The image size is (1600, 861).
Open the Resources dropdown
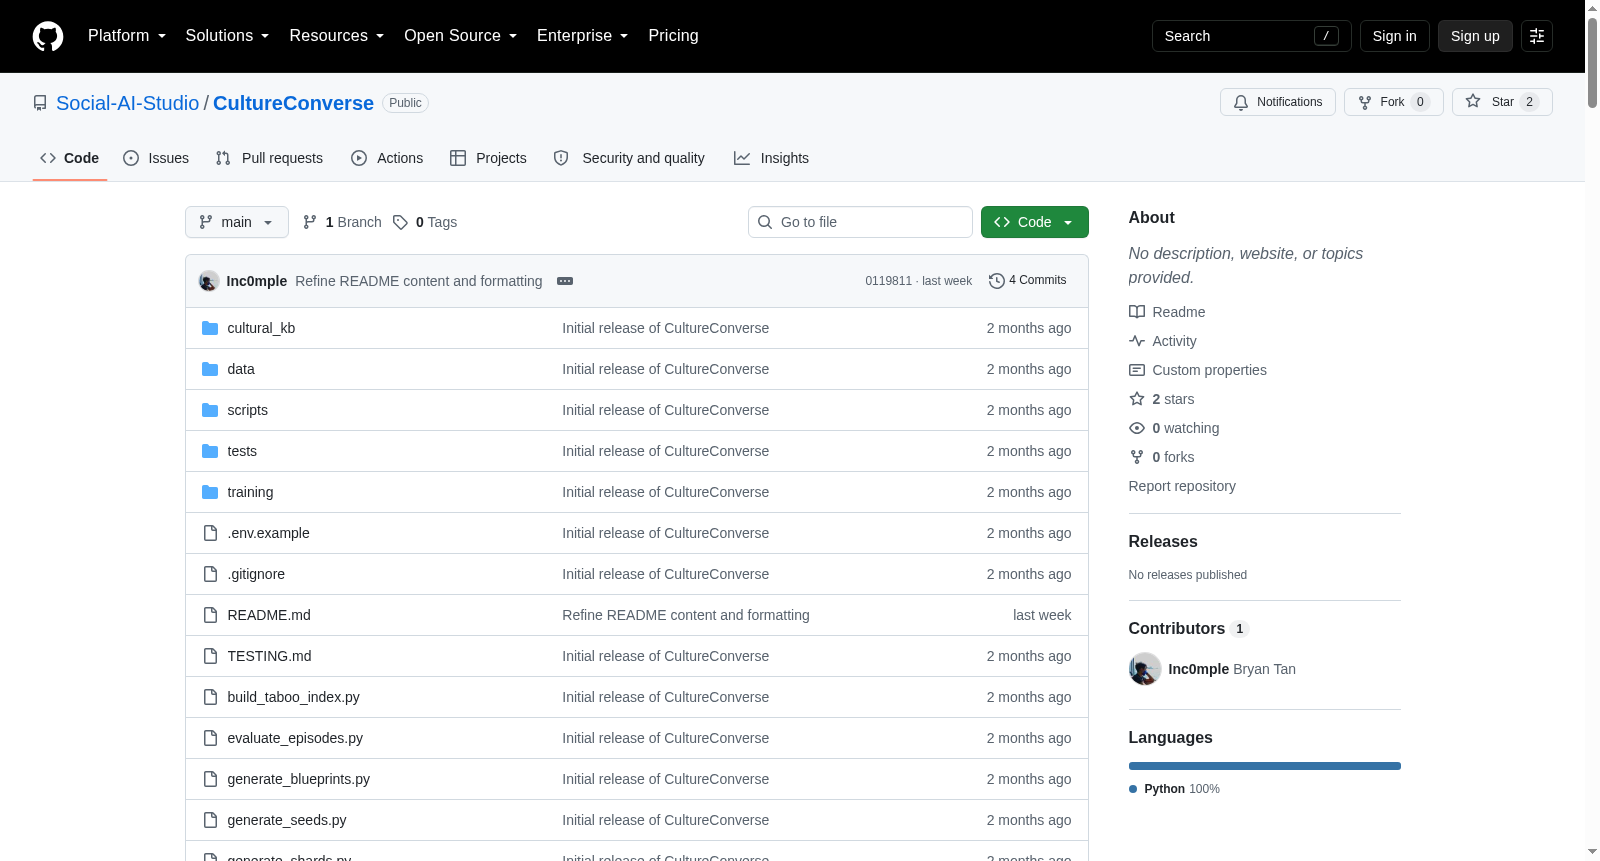[336, 36]
